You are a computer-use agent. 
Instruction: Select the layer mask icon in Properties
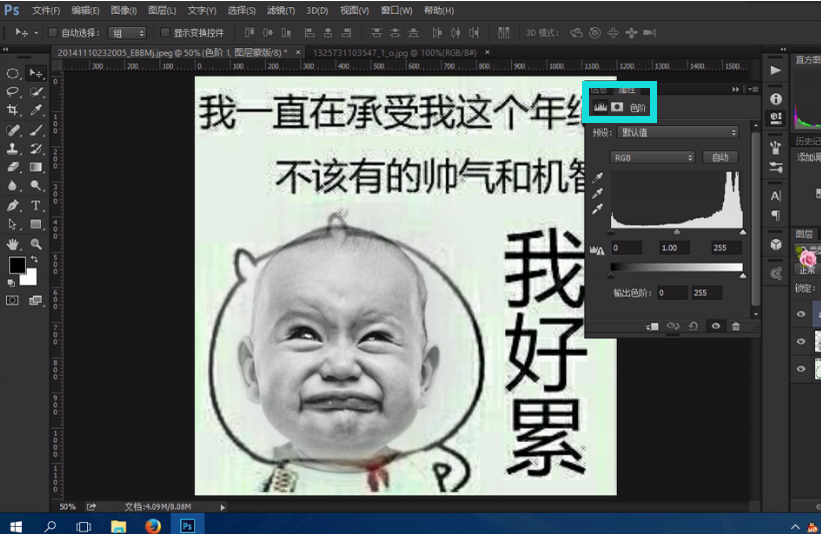tap(617, 107)
